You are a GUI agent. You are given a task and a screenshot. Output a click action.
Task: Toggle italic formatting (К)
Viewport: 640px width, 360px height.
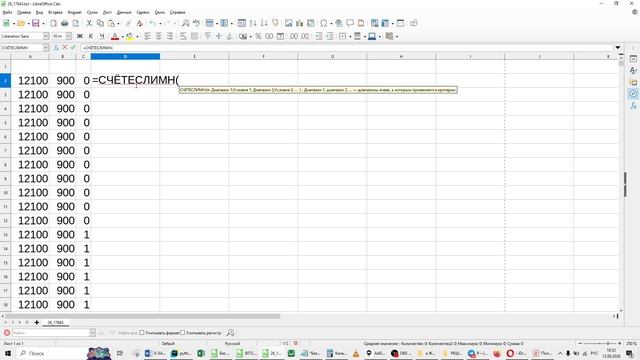pyautogui.click(x=91, y=36)
